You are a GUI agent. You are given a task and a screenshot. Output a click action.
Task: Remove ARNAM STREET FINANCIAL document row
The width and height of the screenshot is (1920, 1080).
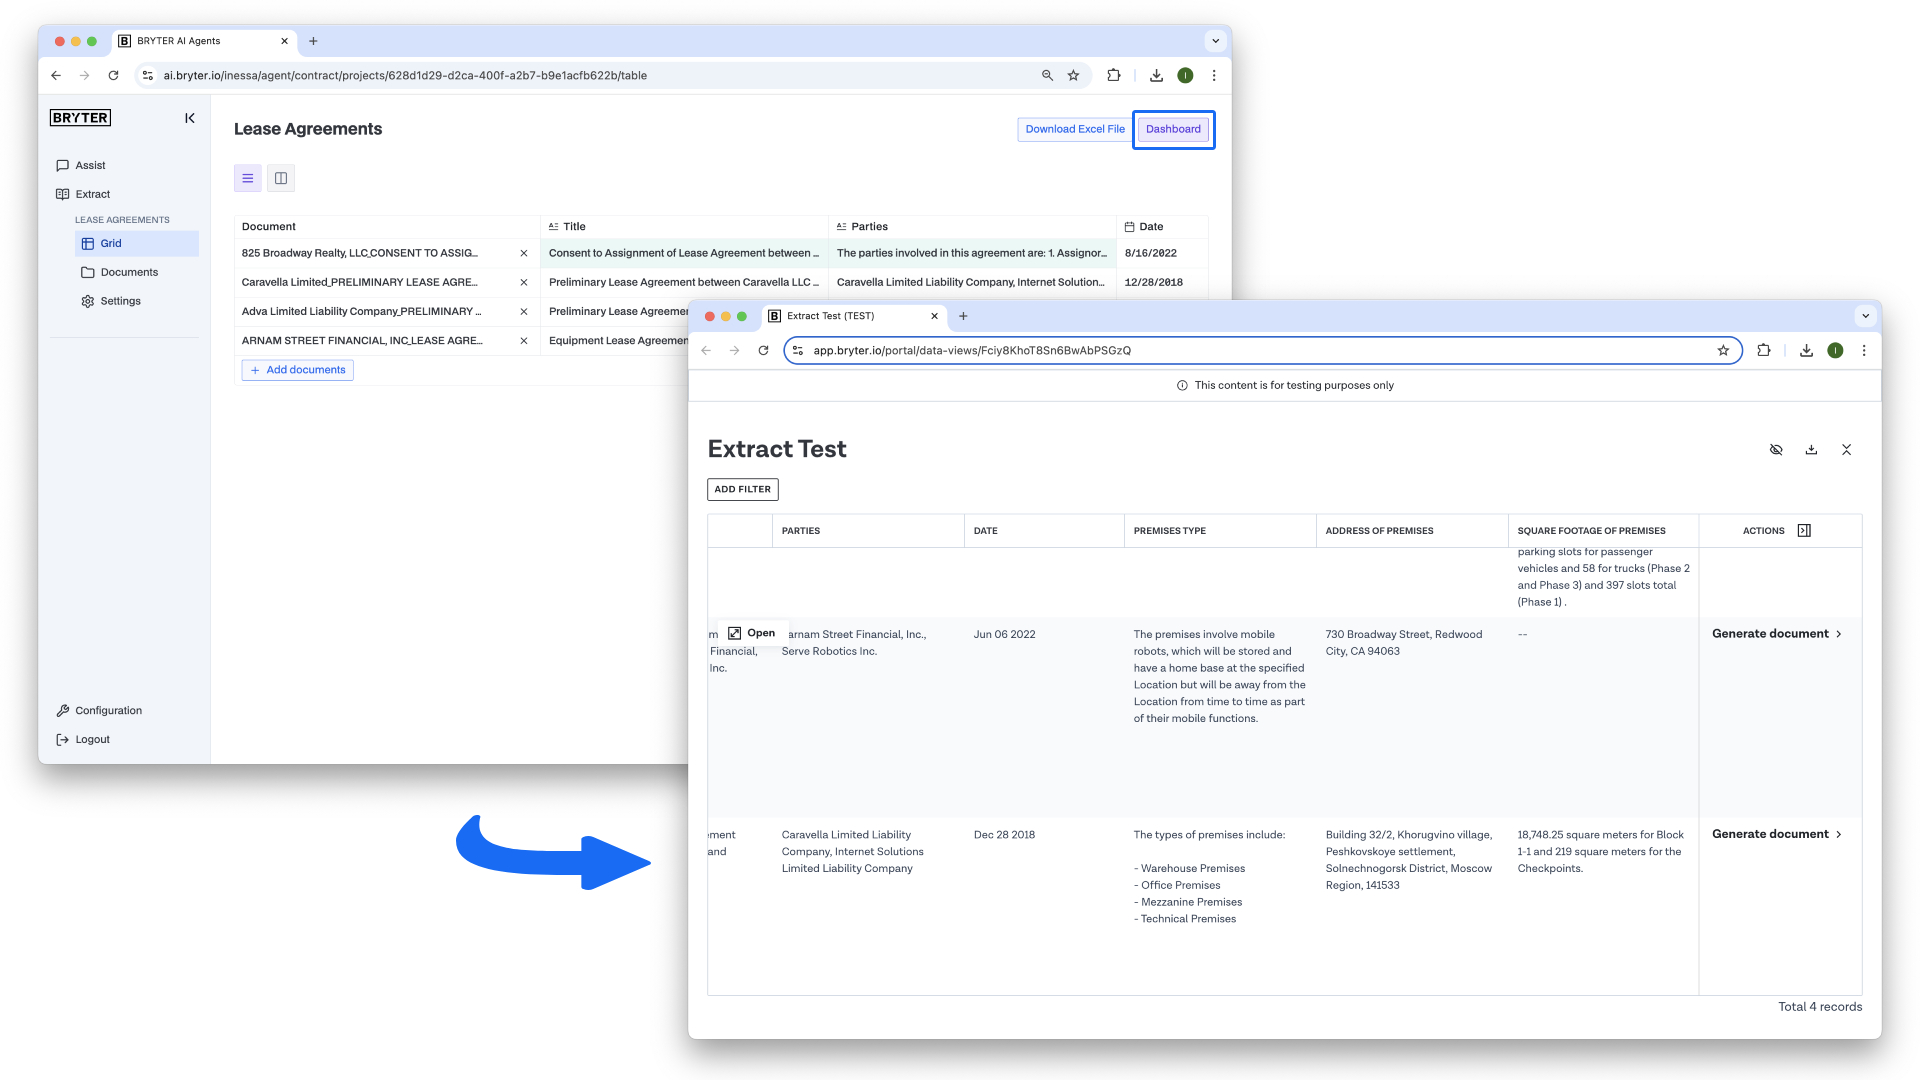pyautogui.click(x=524, y=340)
